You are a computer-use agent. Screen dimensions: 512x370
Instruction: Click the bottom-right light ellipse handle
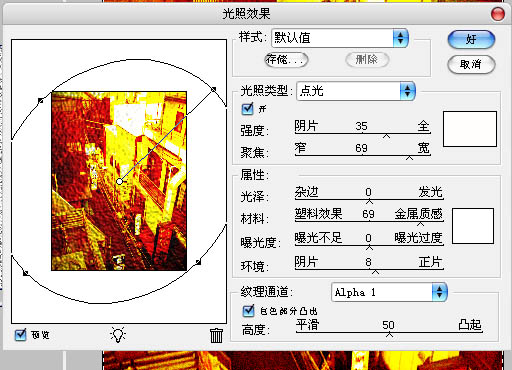198,262
